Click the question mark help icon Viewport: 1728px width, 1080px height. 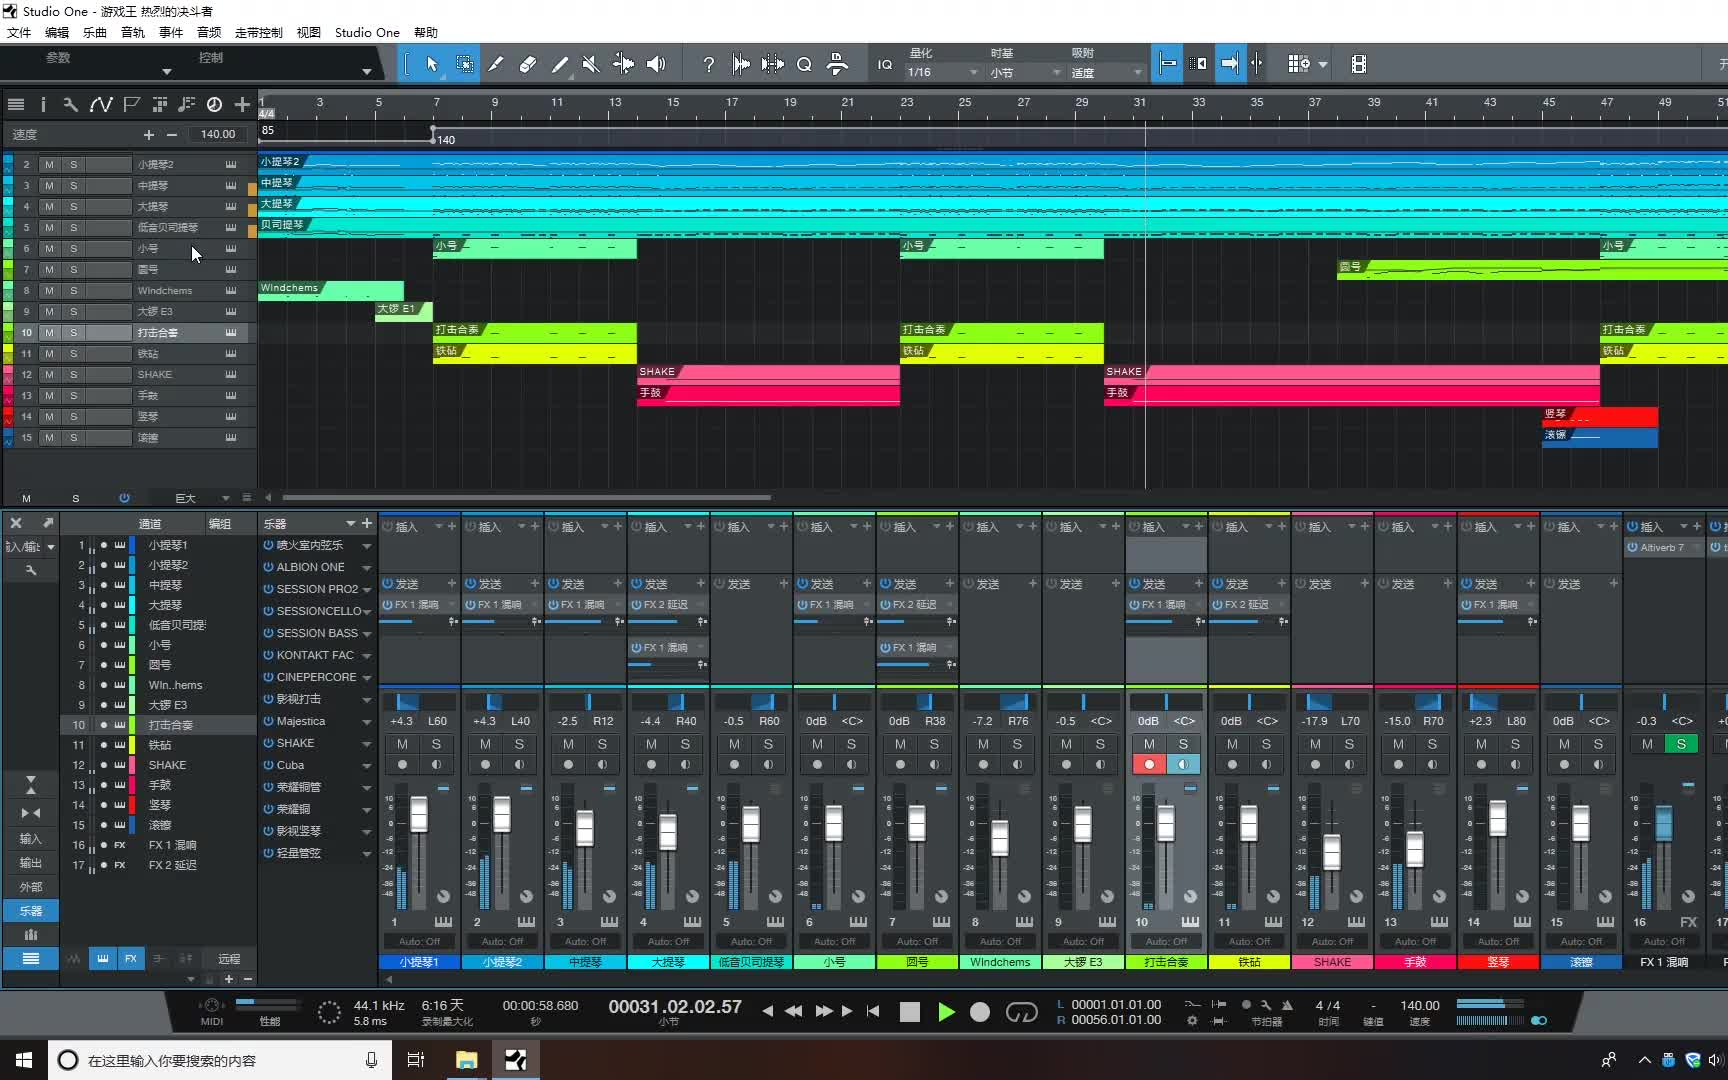point(708,64)
